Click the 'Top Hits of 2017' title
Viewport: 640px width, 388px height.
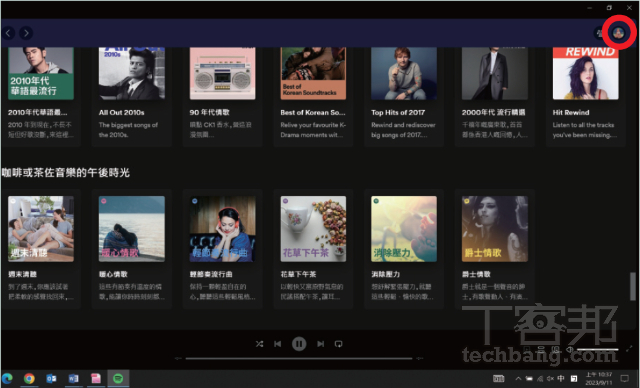coord(398,112)
